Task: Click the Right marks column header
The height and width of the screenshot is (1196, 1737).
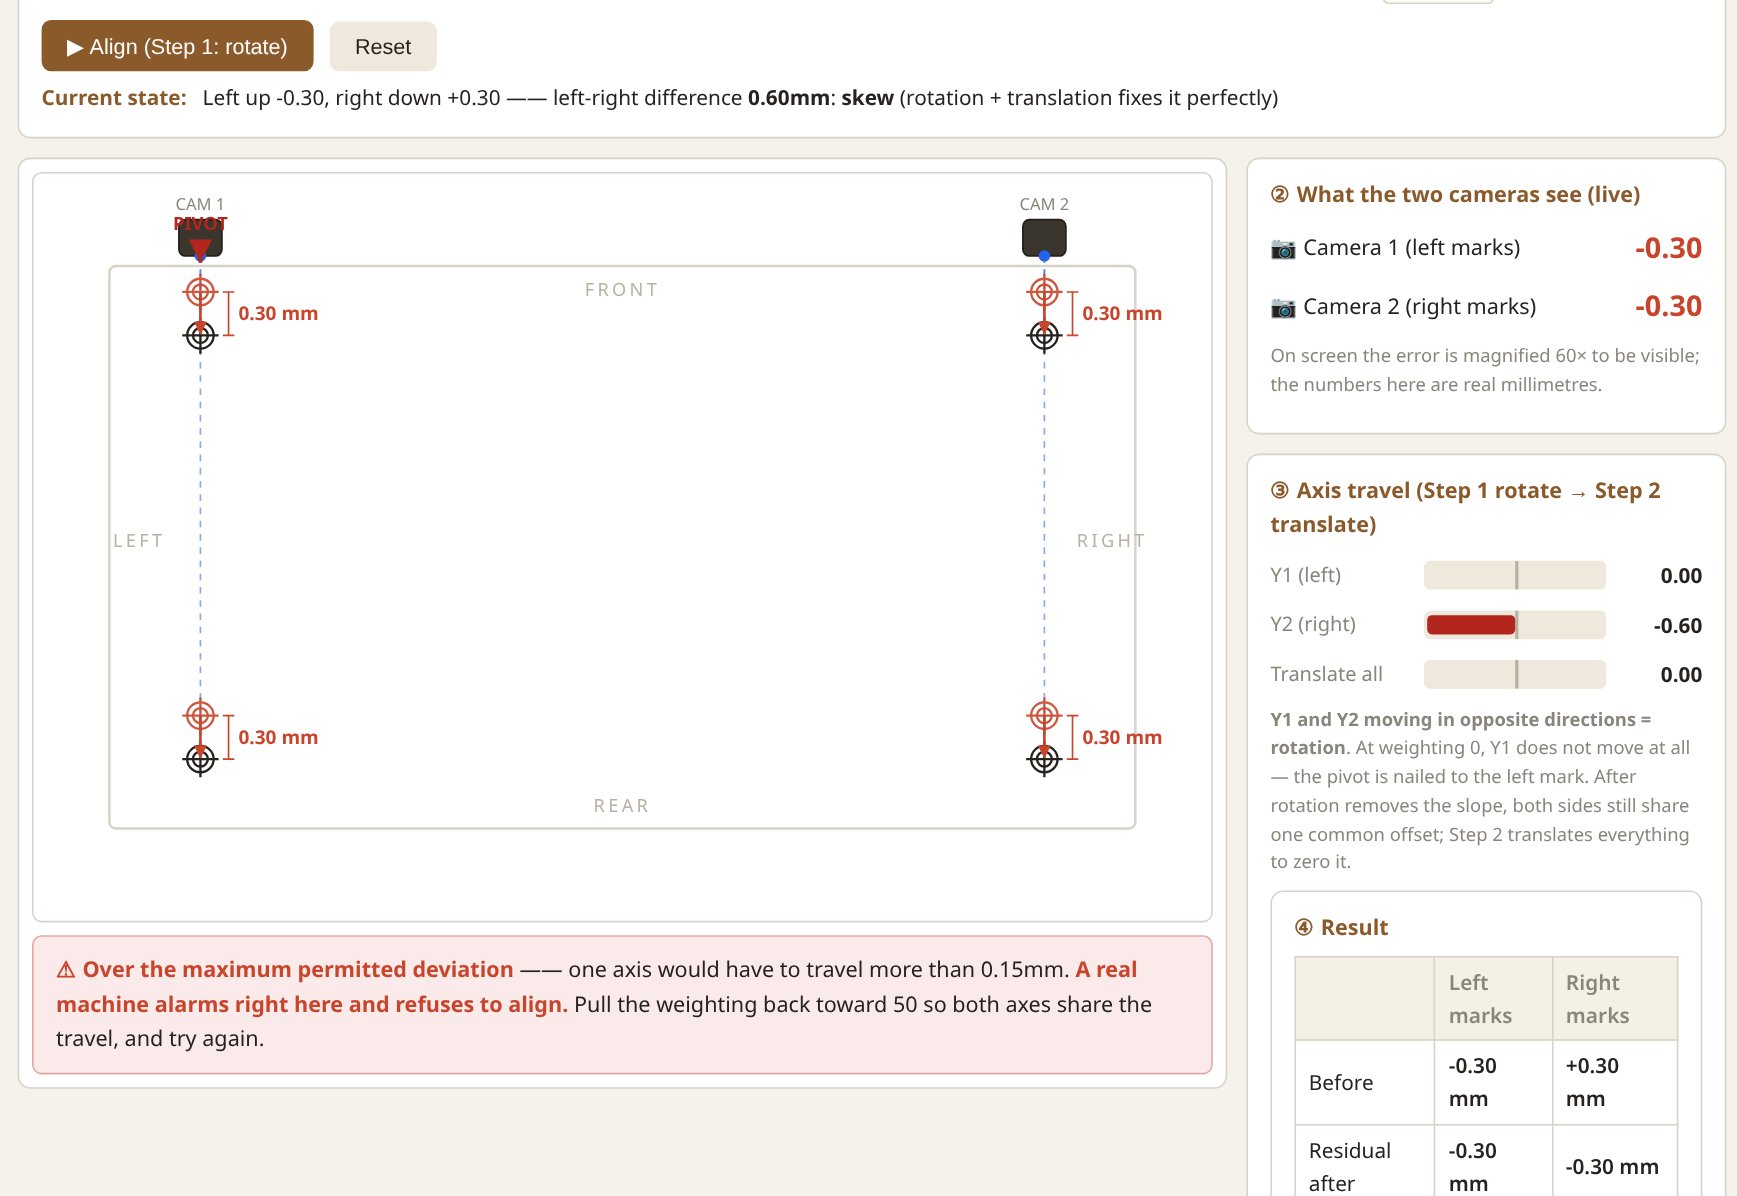Action: 1615,999
